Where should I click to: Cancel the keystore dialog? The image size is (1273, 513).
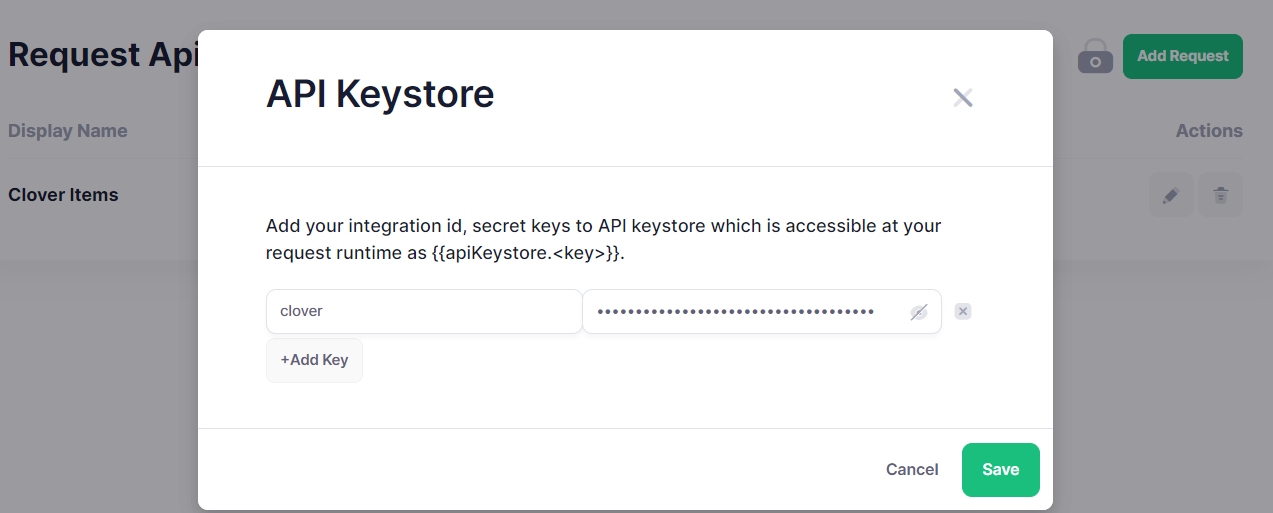coord(912,470)
